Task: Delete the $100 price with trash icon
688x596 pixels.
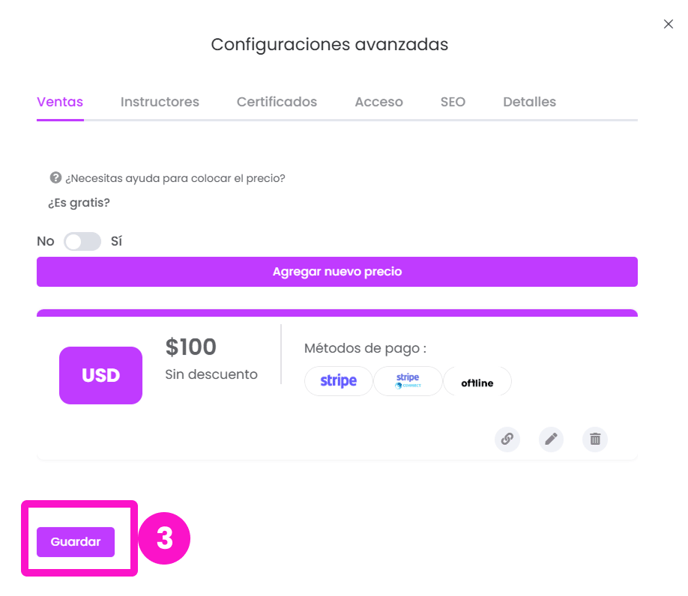Action: click(x=595, y=439)
